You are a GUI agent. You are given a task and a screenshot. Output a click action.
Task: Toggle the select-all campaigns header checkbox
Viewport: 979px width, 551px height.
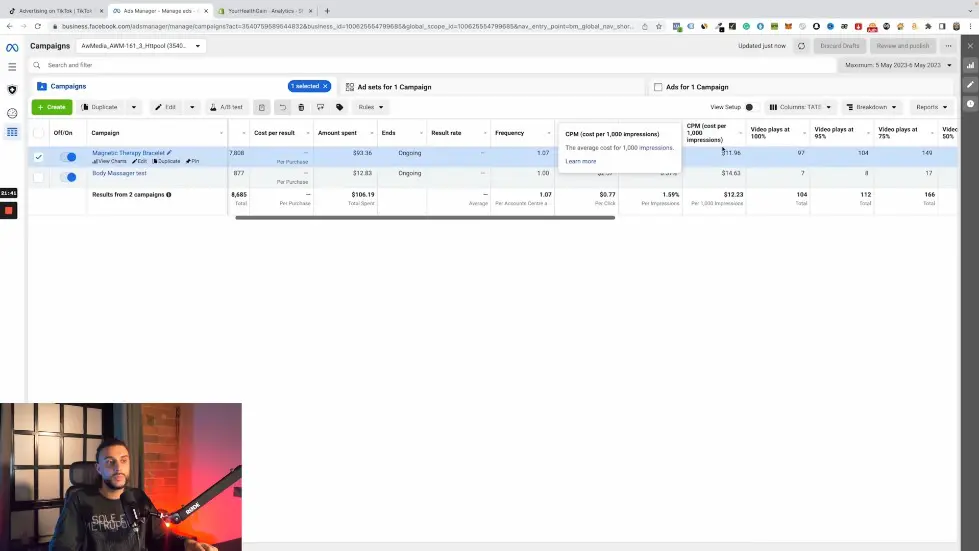39,133
